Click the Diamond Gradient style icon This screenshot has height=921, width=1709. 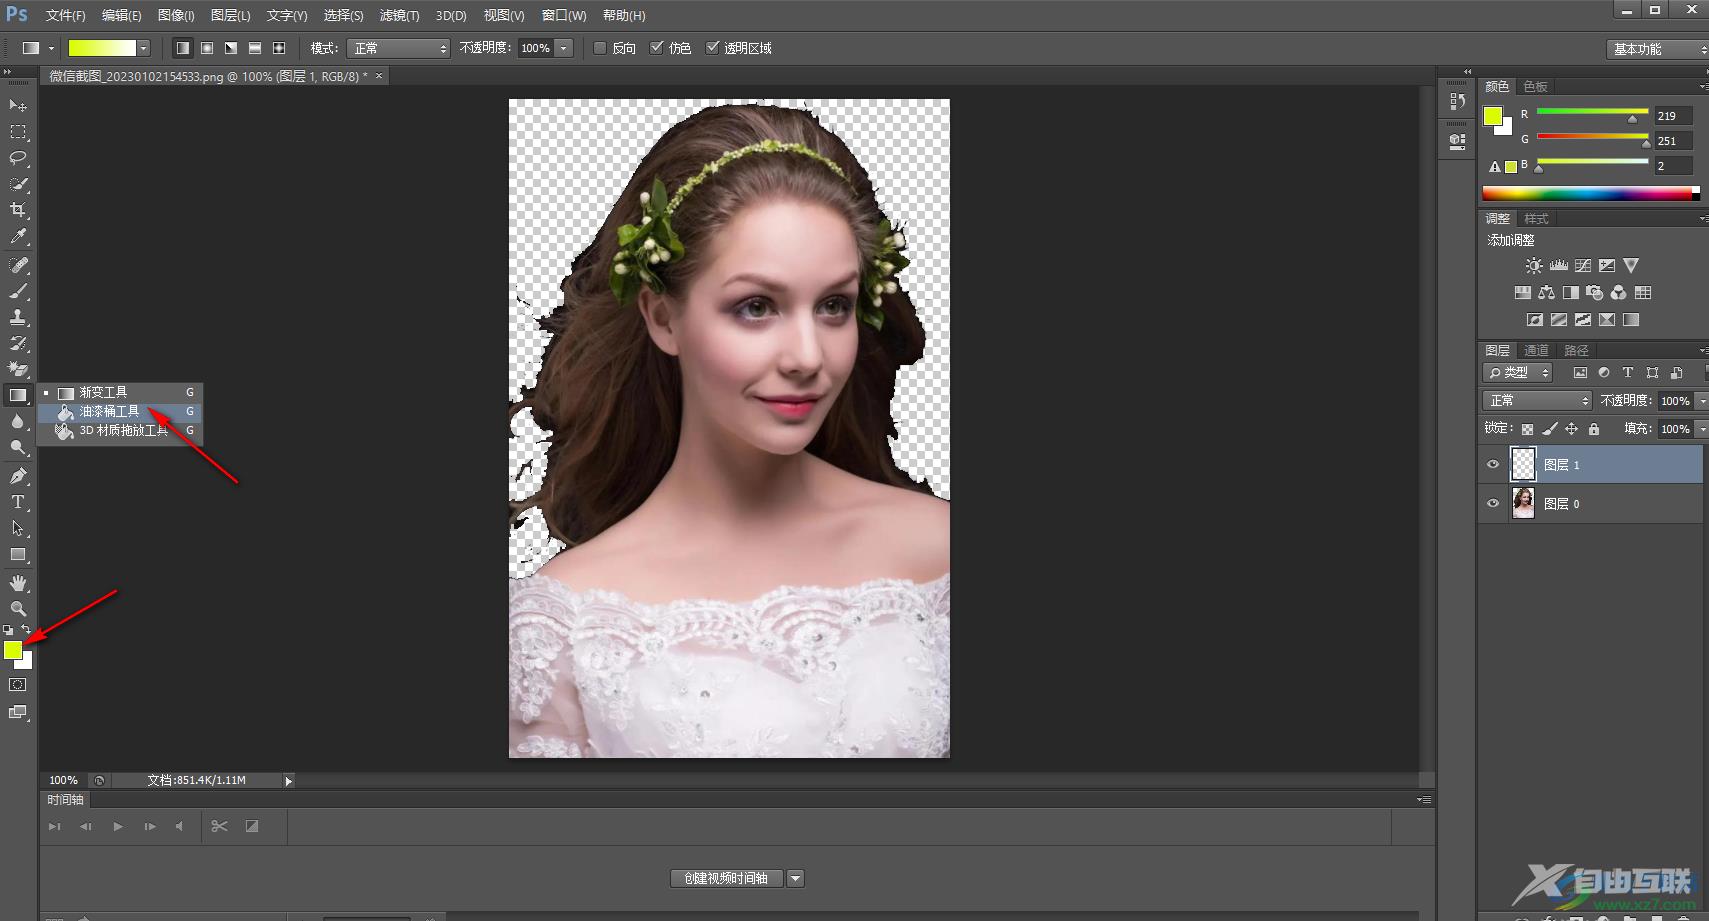click(279, 48)
